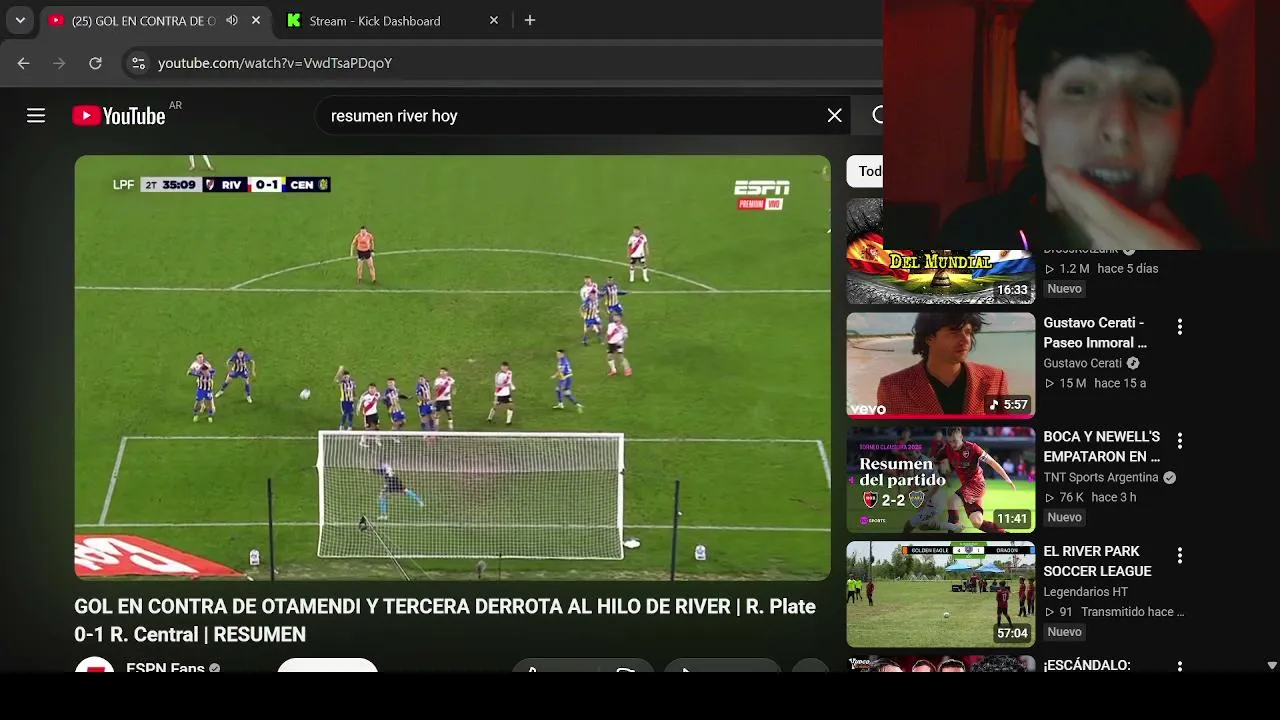
Task: Click the page scrollbar down arrow
Action: [1272, 665]
